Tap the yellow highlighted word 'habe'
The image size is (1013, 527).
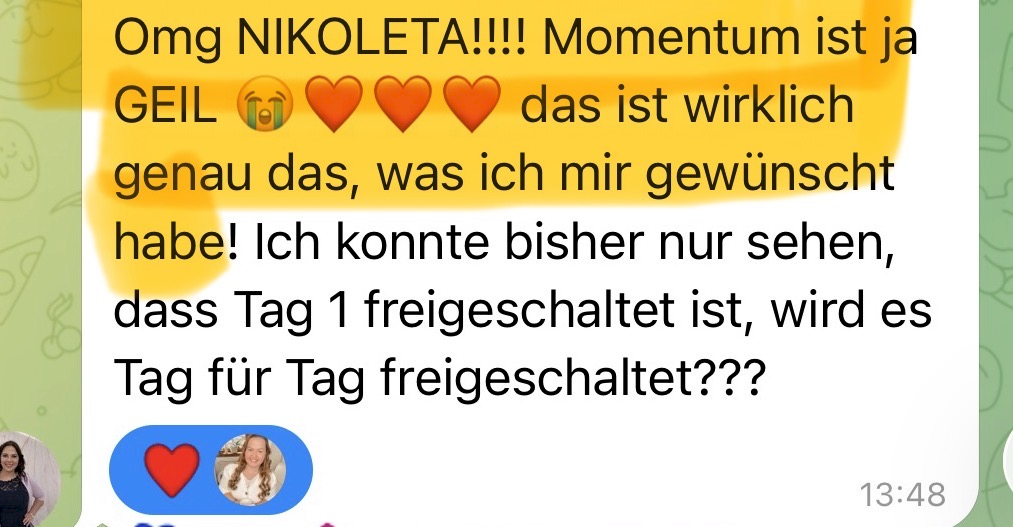(167, 243)
